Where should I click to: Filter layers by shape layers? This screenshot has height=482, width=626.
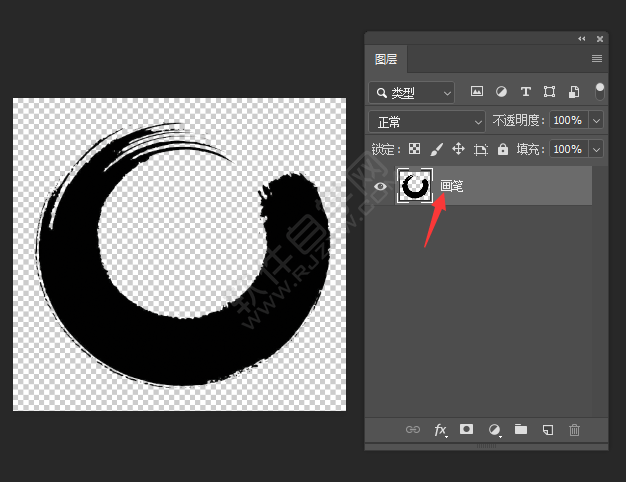click(549, 92)
